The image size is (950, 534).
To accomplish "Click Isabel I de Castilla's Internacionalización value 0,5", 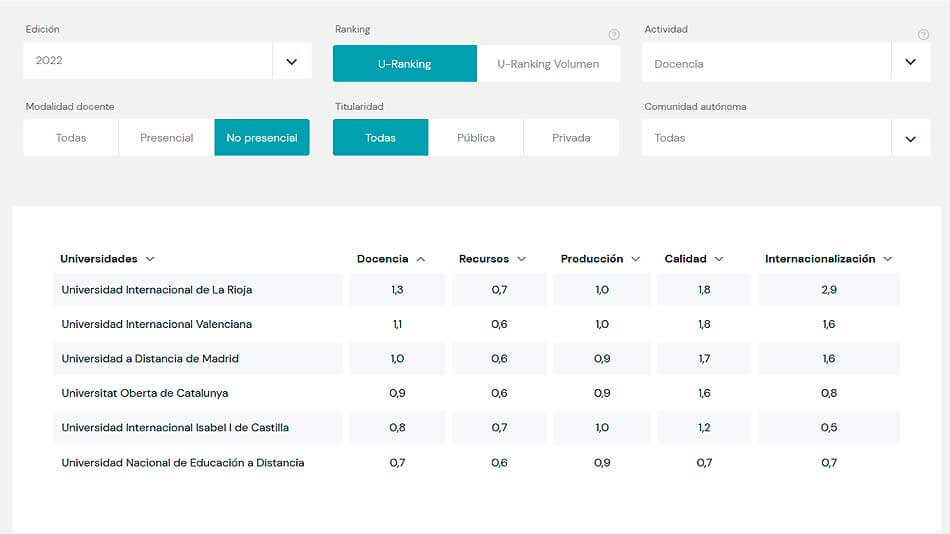I will (829, 428).
